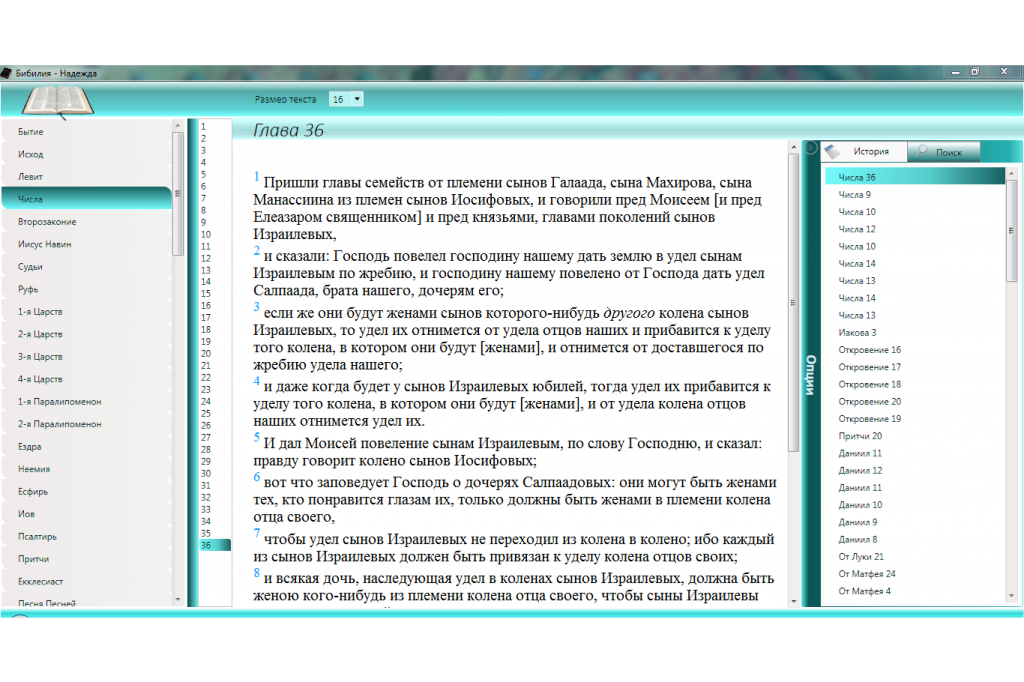Open history entry Иакова 3
The image size is (1024, 682).
(x=858, y=332)
